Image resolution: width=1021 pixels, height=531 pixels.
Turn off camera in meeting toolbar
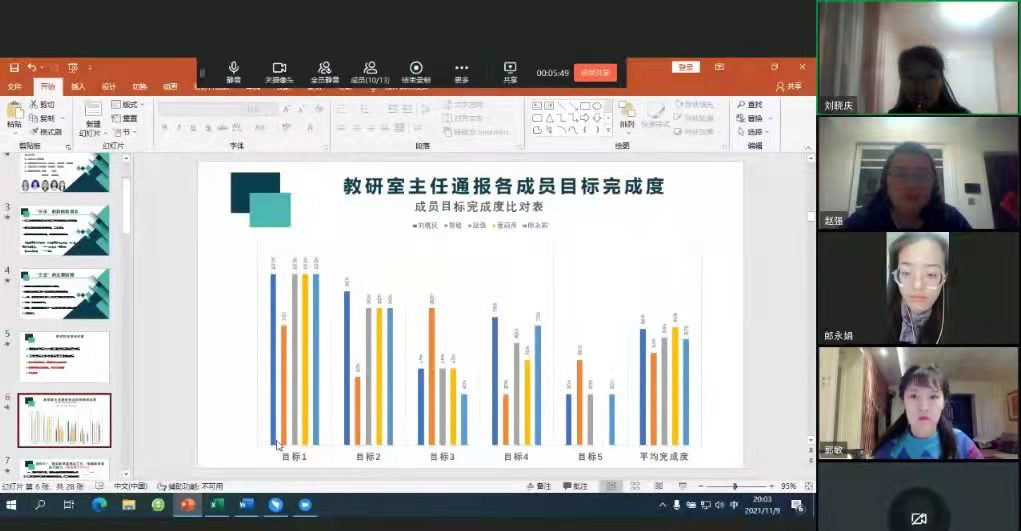click(279, 72)
